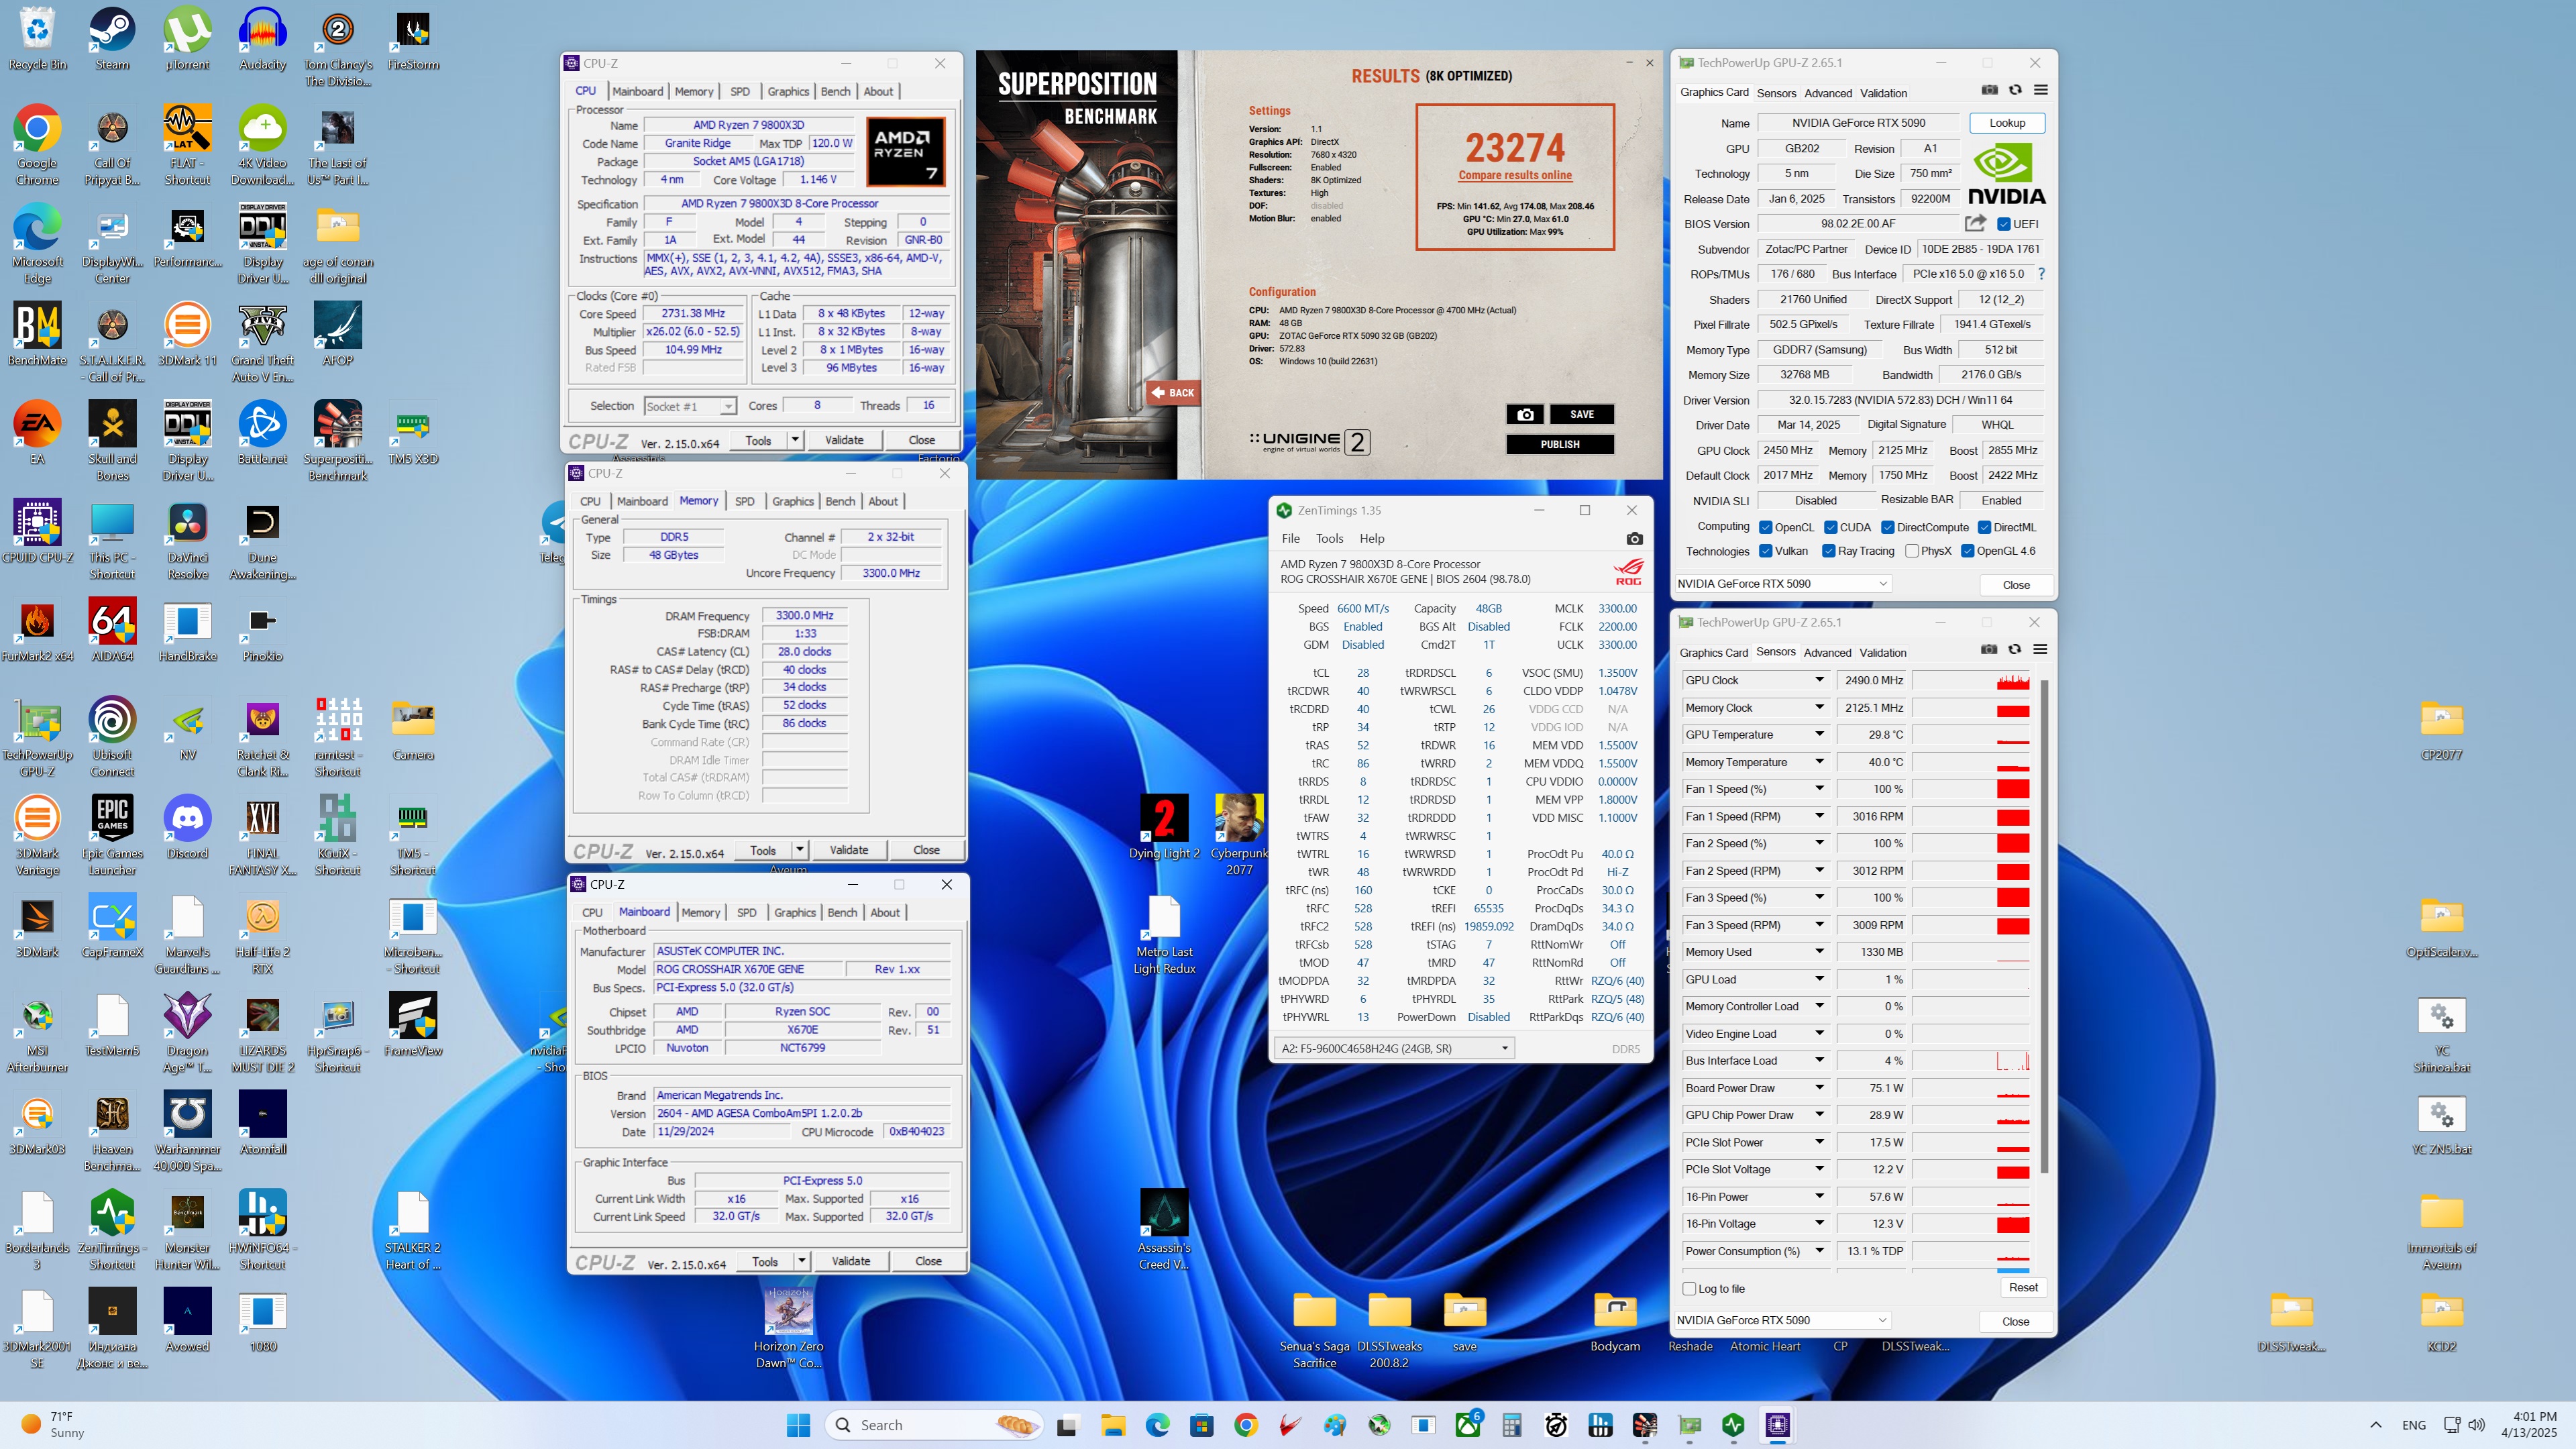Viewport: 2576px width, 1449px height.
Task: Switch to Bench tab in CPU-Z Mainboard window
Action: click(842, 912)
